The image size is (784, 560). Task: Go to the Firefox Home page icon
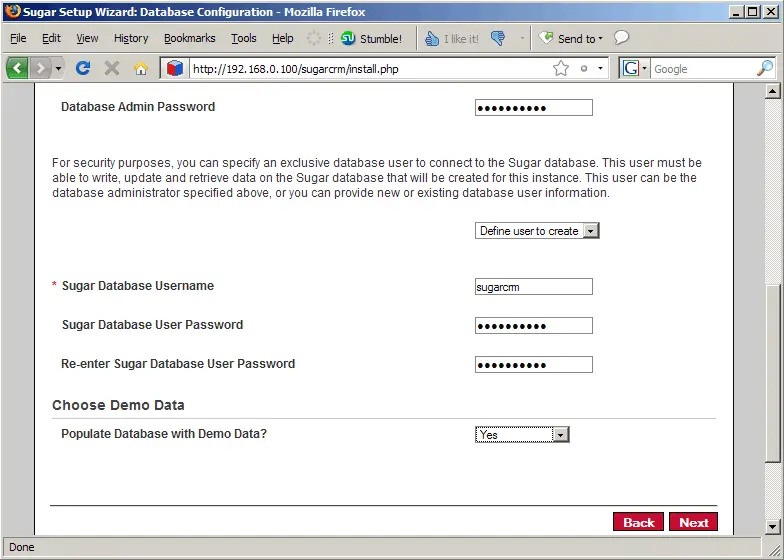pyautogui.click(x=141, y=68)
